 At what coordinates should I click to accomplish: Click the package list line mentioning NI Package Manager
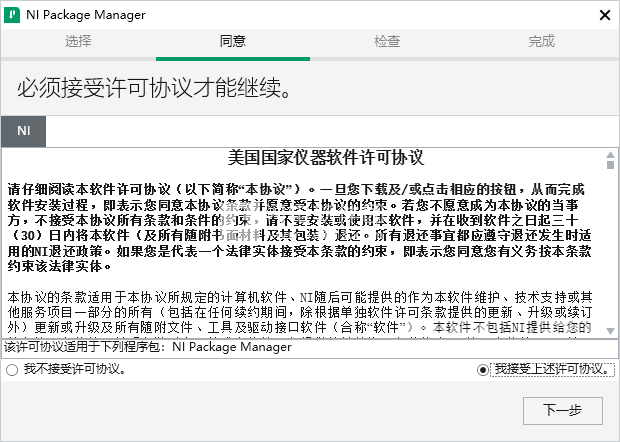(x=150, y=348)
